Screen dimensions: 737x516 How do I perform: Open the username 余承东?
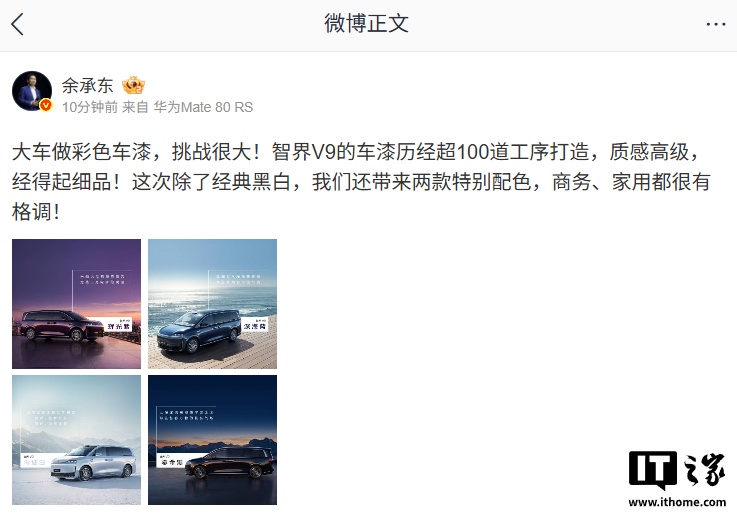tap(87, 86)
